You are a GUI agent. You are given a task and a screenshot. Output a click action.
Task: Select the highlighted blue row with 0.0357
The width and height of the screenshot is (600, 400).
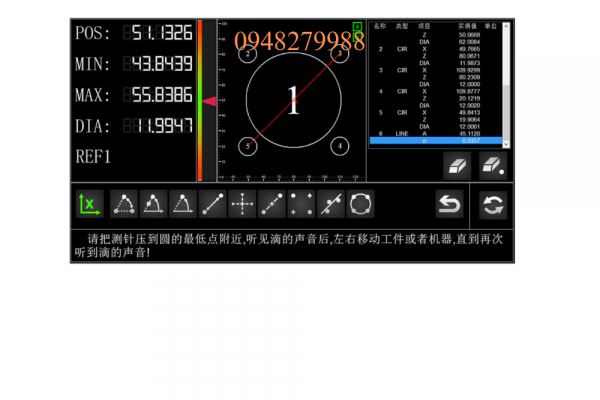436,140
